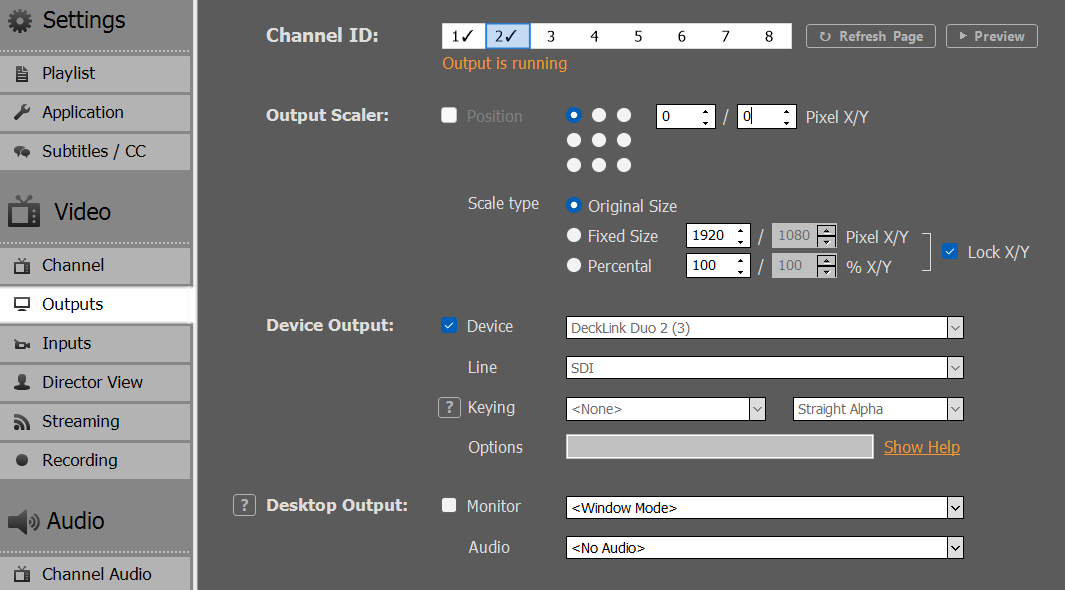1065x590 pixels.
Task: Open the Channel Audio settings page
Action: (x=95, y=574)
